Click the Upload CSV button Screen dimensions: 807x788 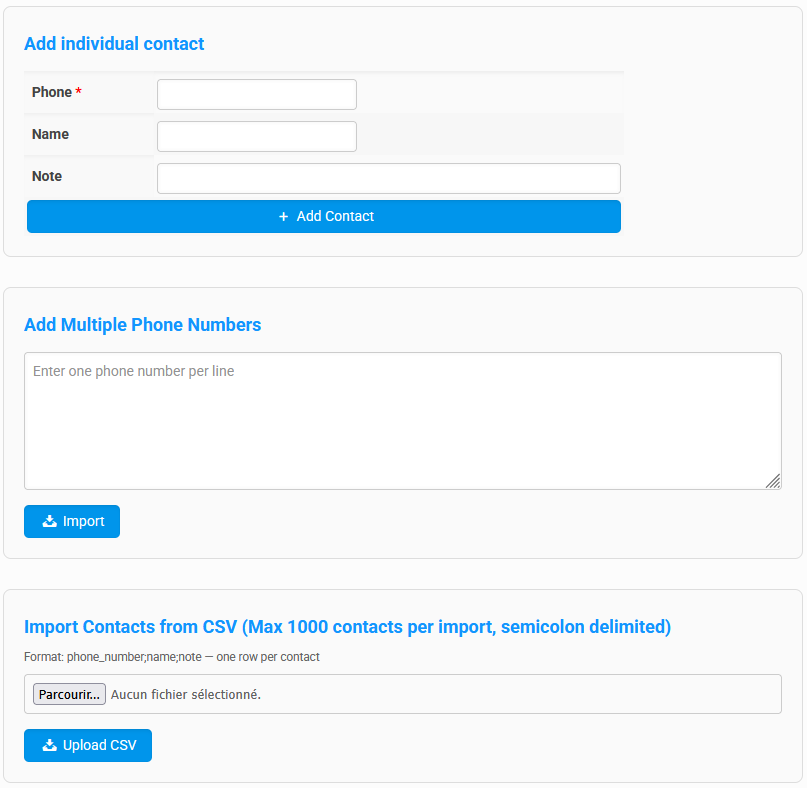[88, 745]
